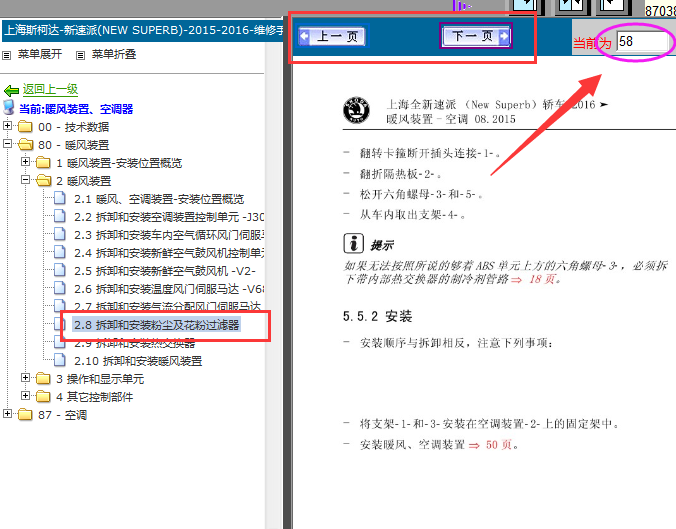
Task: Open 2.4 拆卸和安装新鲜空气鼓风机控制单元
Action: point(169,253)
